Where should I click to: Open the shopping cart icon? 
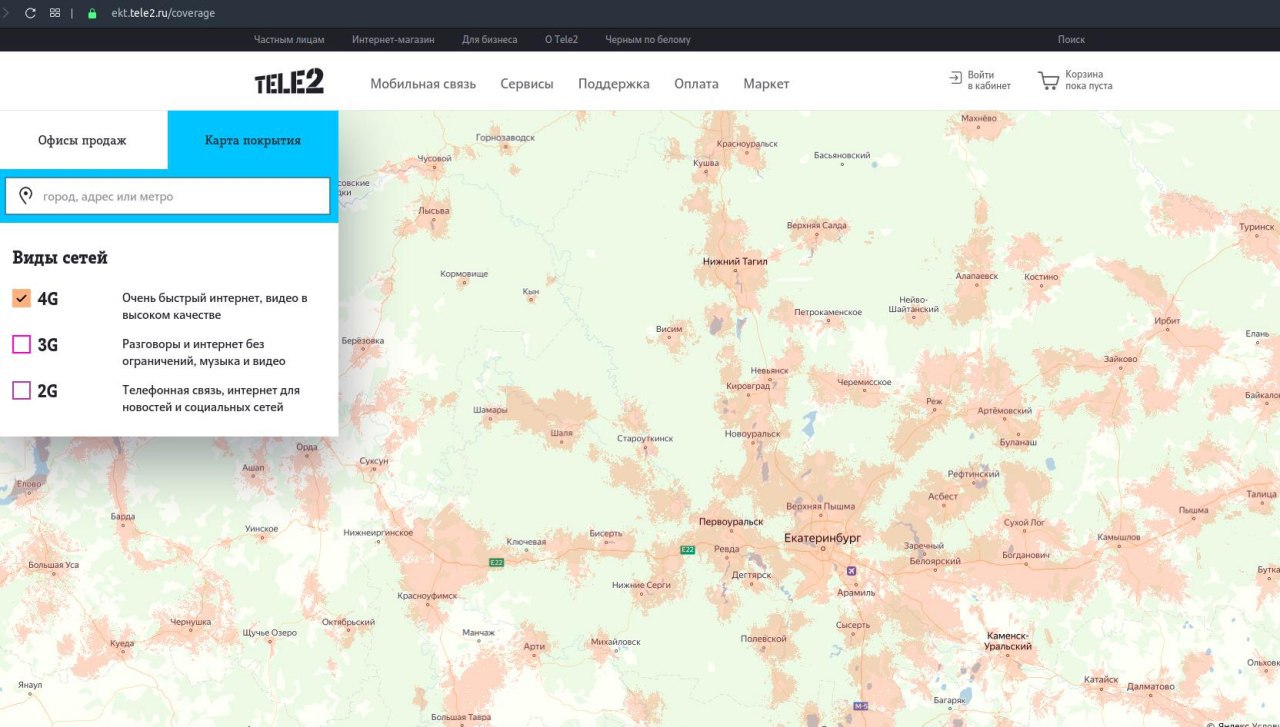point(1048,81)
